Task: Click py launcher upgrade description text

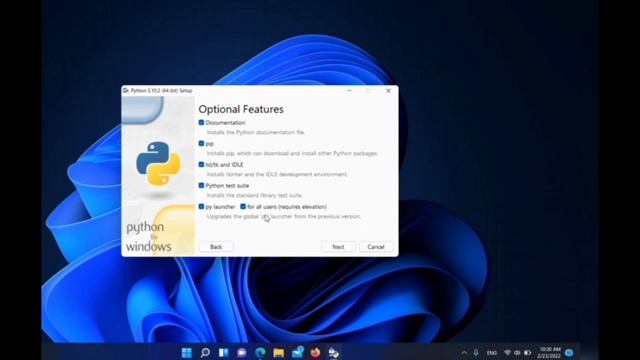Action: (x=284, y=216)
